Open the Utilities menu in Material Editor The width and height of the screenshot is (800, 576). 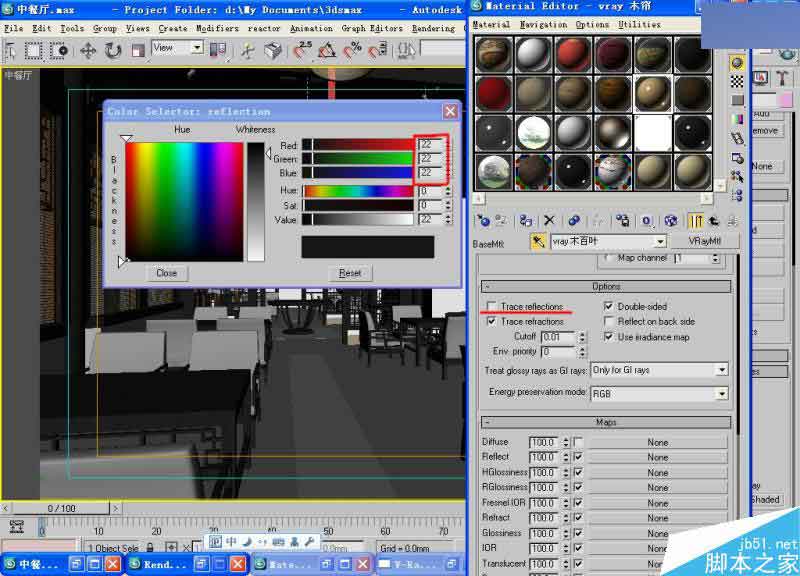[639, 24]
